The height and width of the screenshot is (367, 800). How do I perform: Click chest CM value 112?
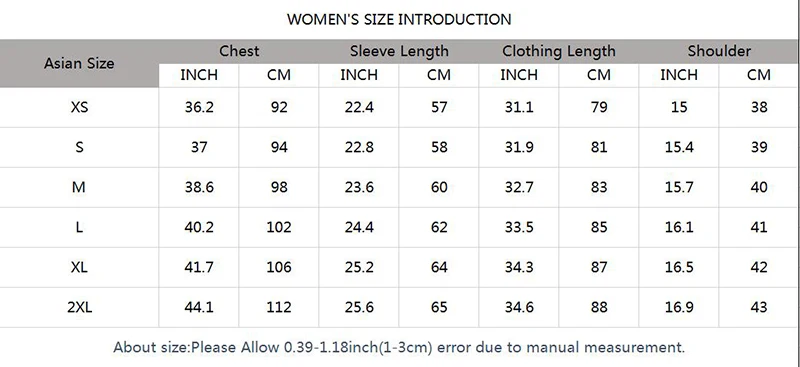279,307
